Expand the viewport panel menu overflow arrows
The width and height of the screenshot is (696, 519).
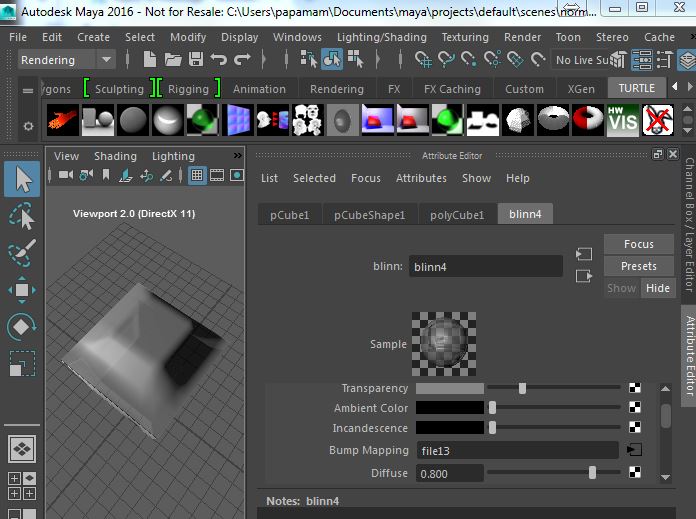click(x=237, y=156)
